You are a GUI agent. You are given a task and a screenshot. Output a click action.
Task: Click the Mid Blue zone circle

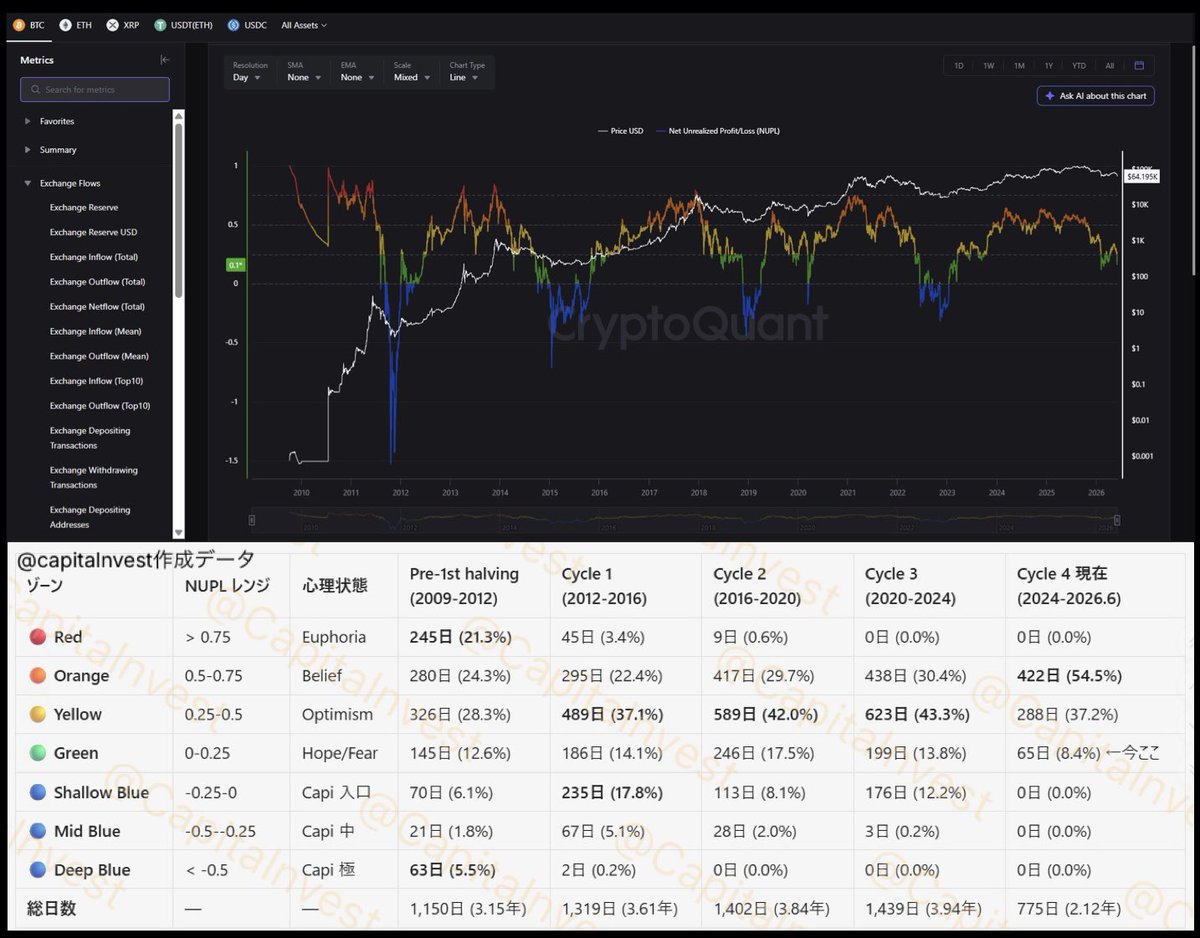[38, 831]
